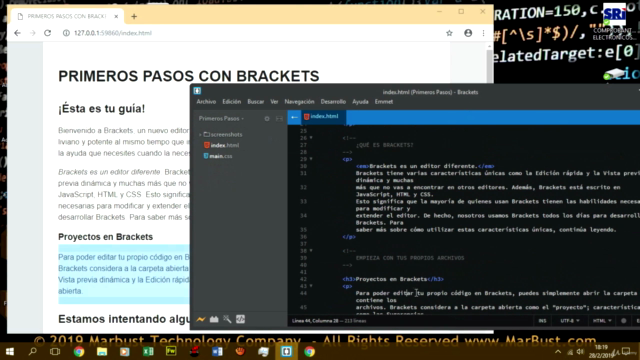Open the Extension Manager brick icon in Brackets
Viewport: 640px width, 360px height.
(214, 320)
